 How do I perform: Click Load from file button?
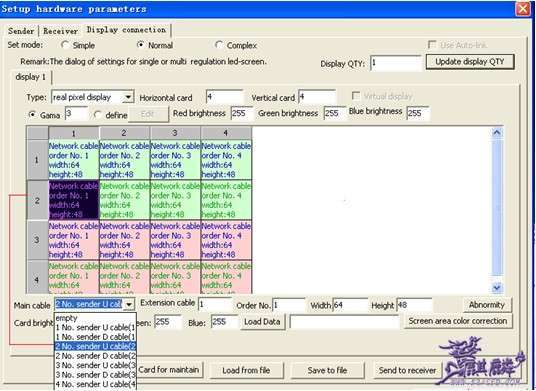pyautogui.click(x=246, y=370)
